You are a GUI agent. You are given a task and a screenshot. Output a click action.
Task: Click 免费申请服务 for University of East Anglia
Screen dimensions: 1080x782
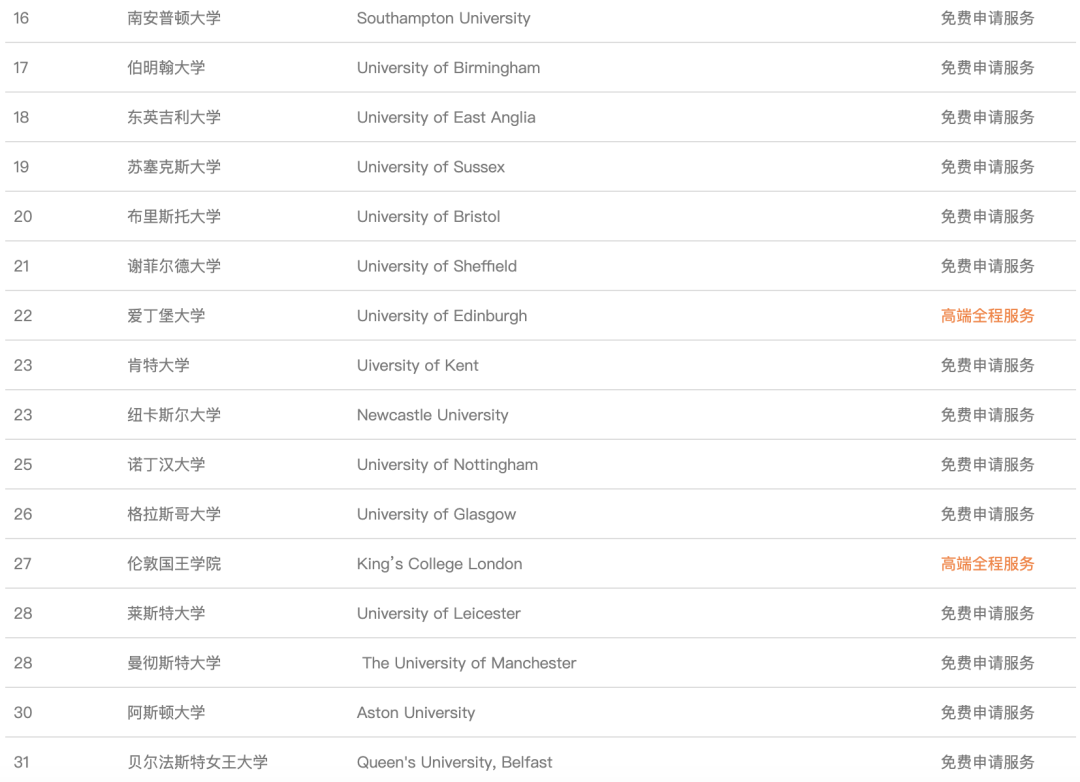(987, 117)
